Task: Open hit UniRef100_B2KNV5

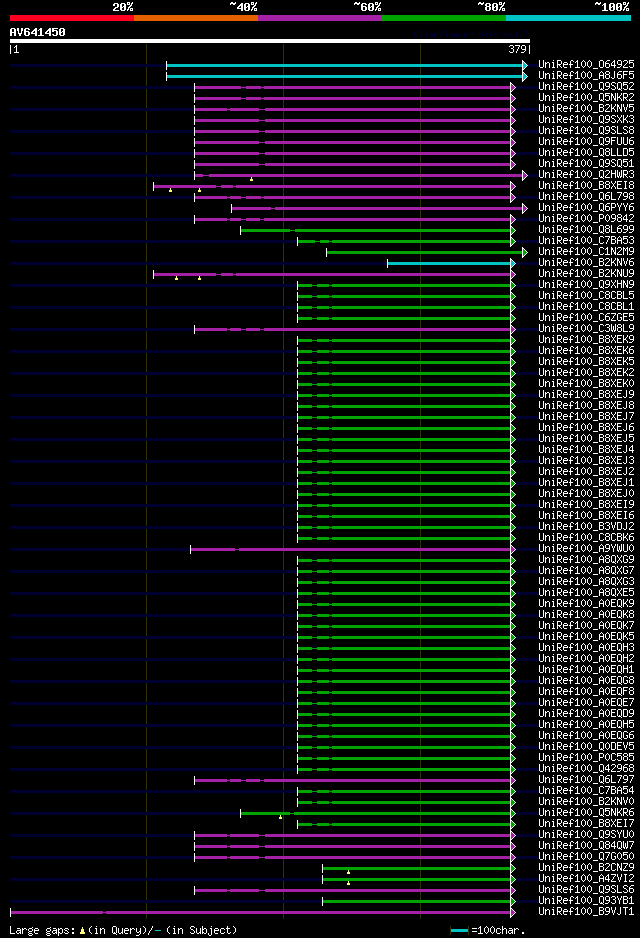Action: tap(586, 108)
